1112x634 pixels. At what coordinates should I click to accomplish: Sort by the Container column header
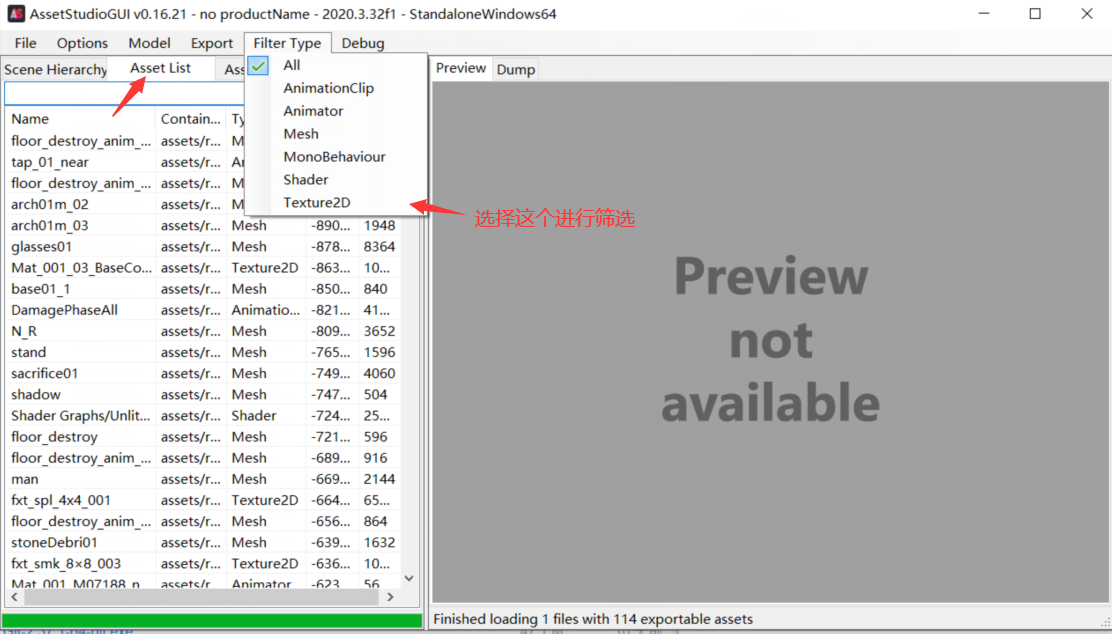click(190, 118)
